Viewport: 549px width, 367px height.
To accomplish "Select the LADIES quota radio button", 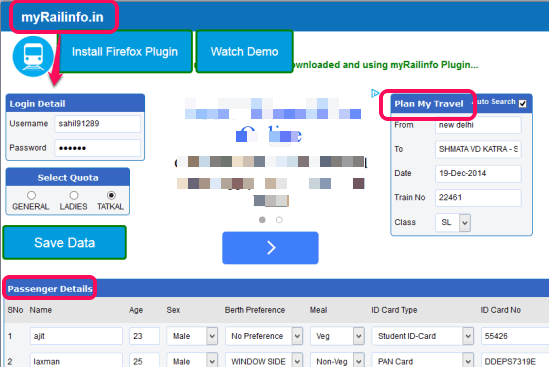I will point(74,195).
